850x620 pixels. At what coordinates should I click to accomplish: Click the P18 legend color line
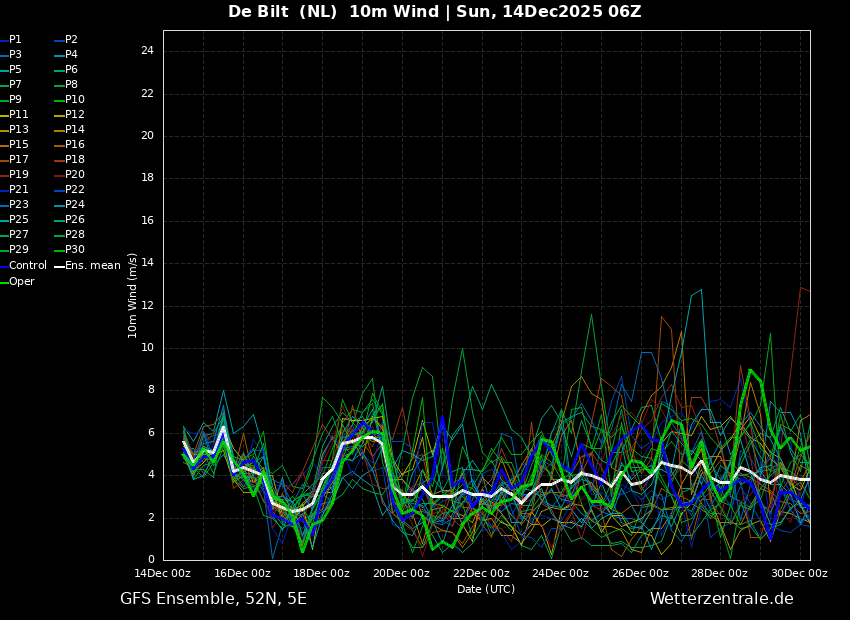click(x=59, y=160)
